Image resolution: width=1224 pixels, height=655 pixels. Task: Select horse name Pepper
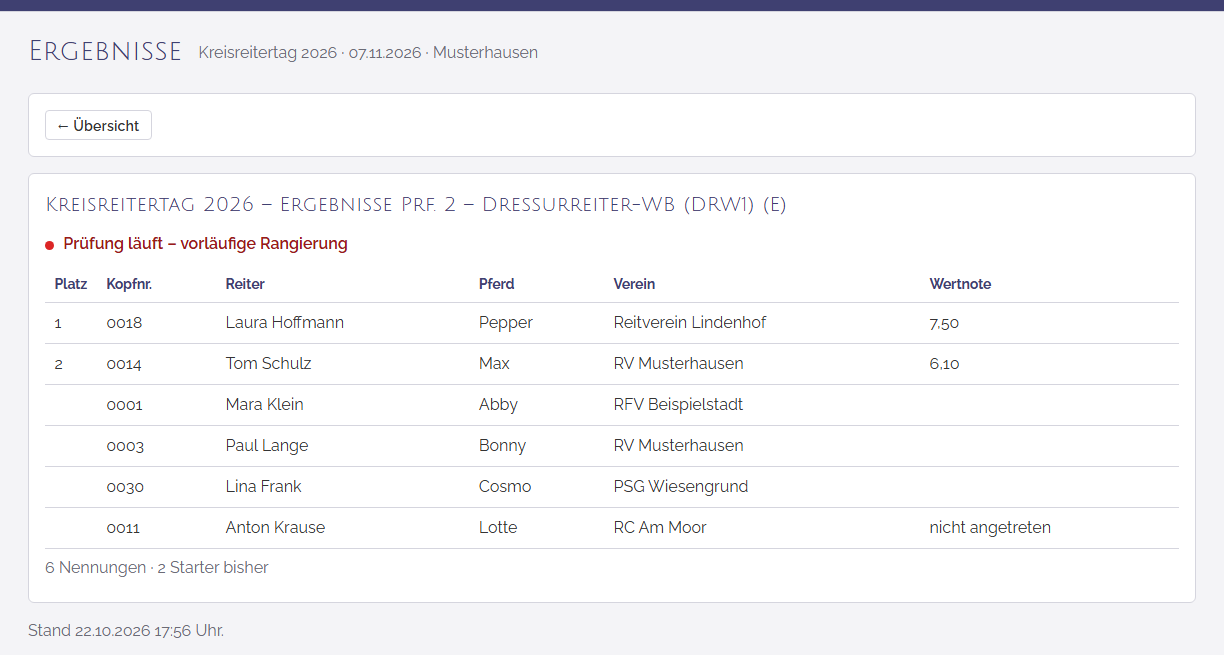(506, 323)
